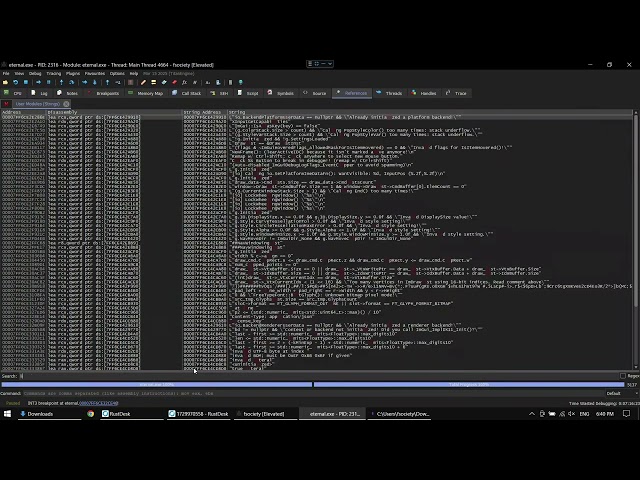Click the Open file toolbar icon
Viewport: 640px width, 480px height.
point(5,82)
